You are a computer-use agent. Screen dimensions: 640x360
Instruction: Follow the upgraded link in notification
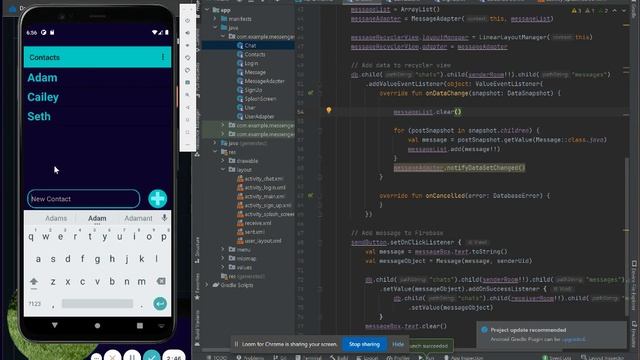click(x=573, y=339)
